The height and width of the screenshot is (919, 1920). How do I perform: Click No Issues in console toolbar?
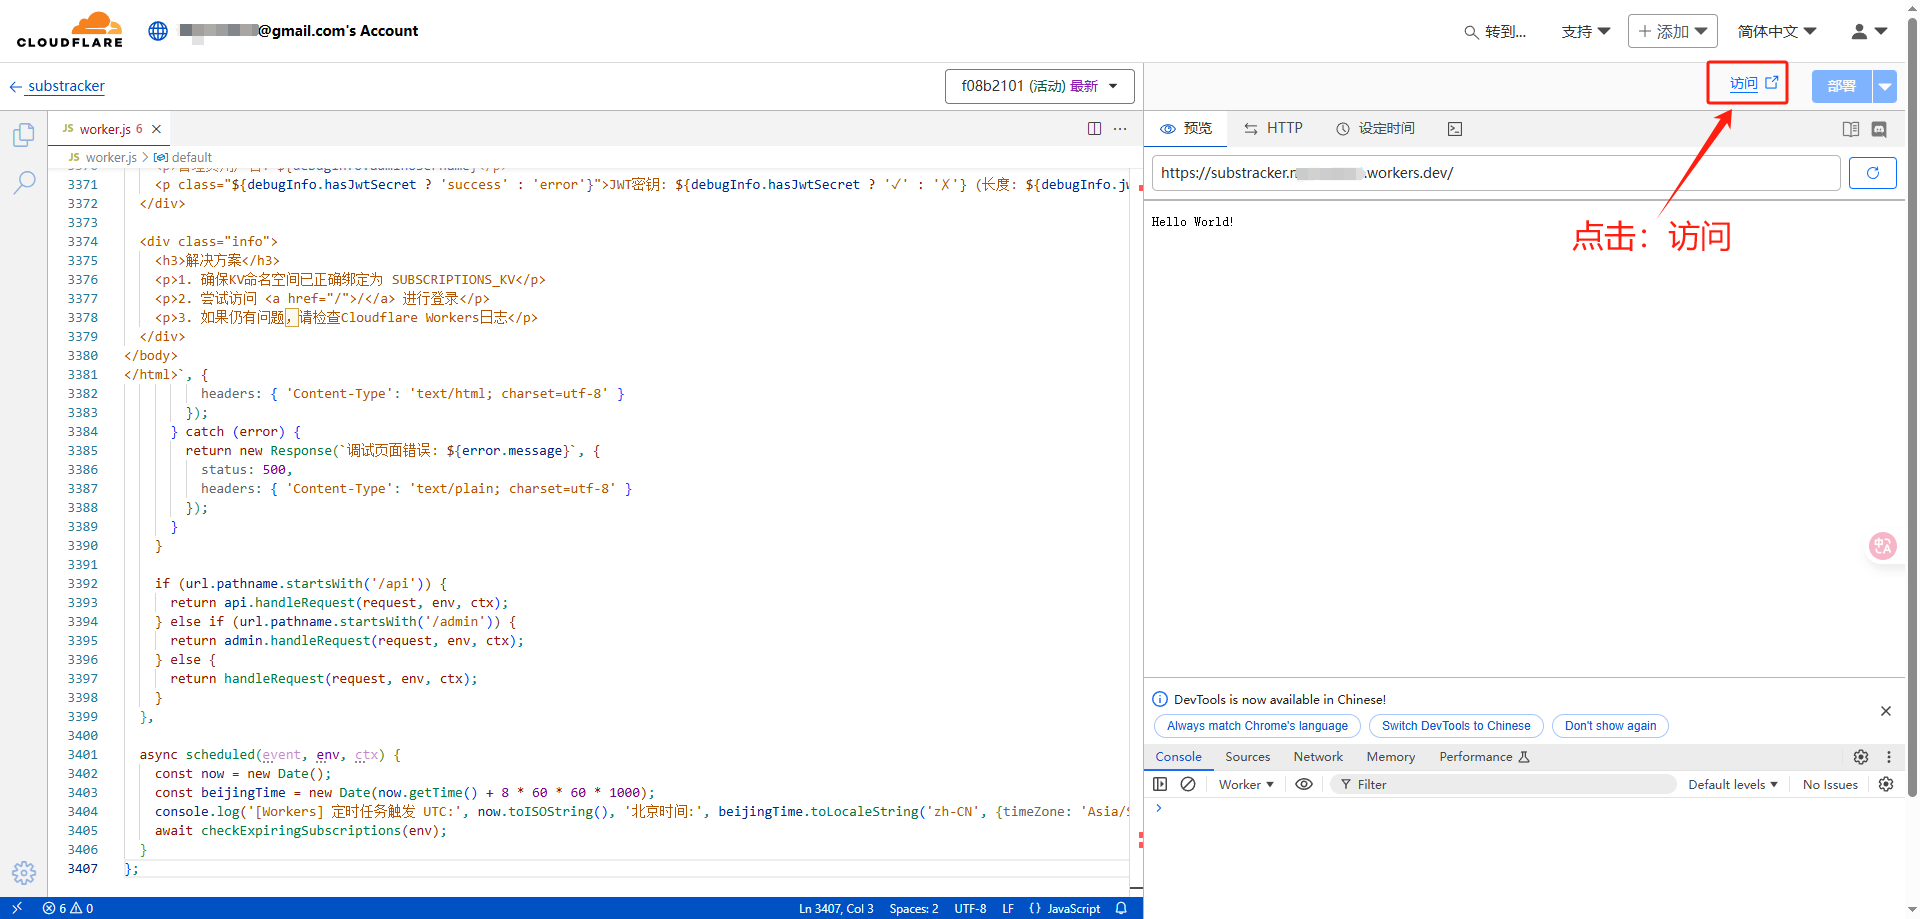click(1830, 785)
